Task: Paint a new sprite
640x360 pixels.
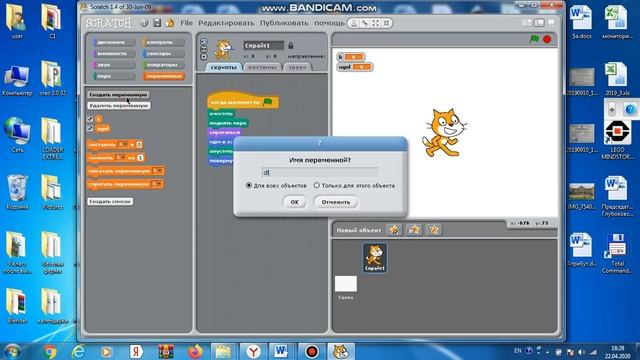Action: tap(394, 230)
